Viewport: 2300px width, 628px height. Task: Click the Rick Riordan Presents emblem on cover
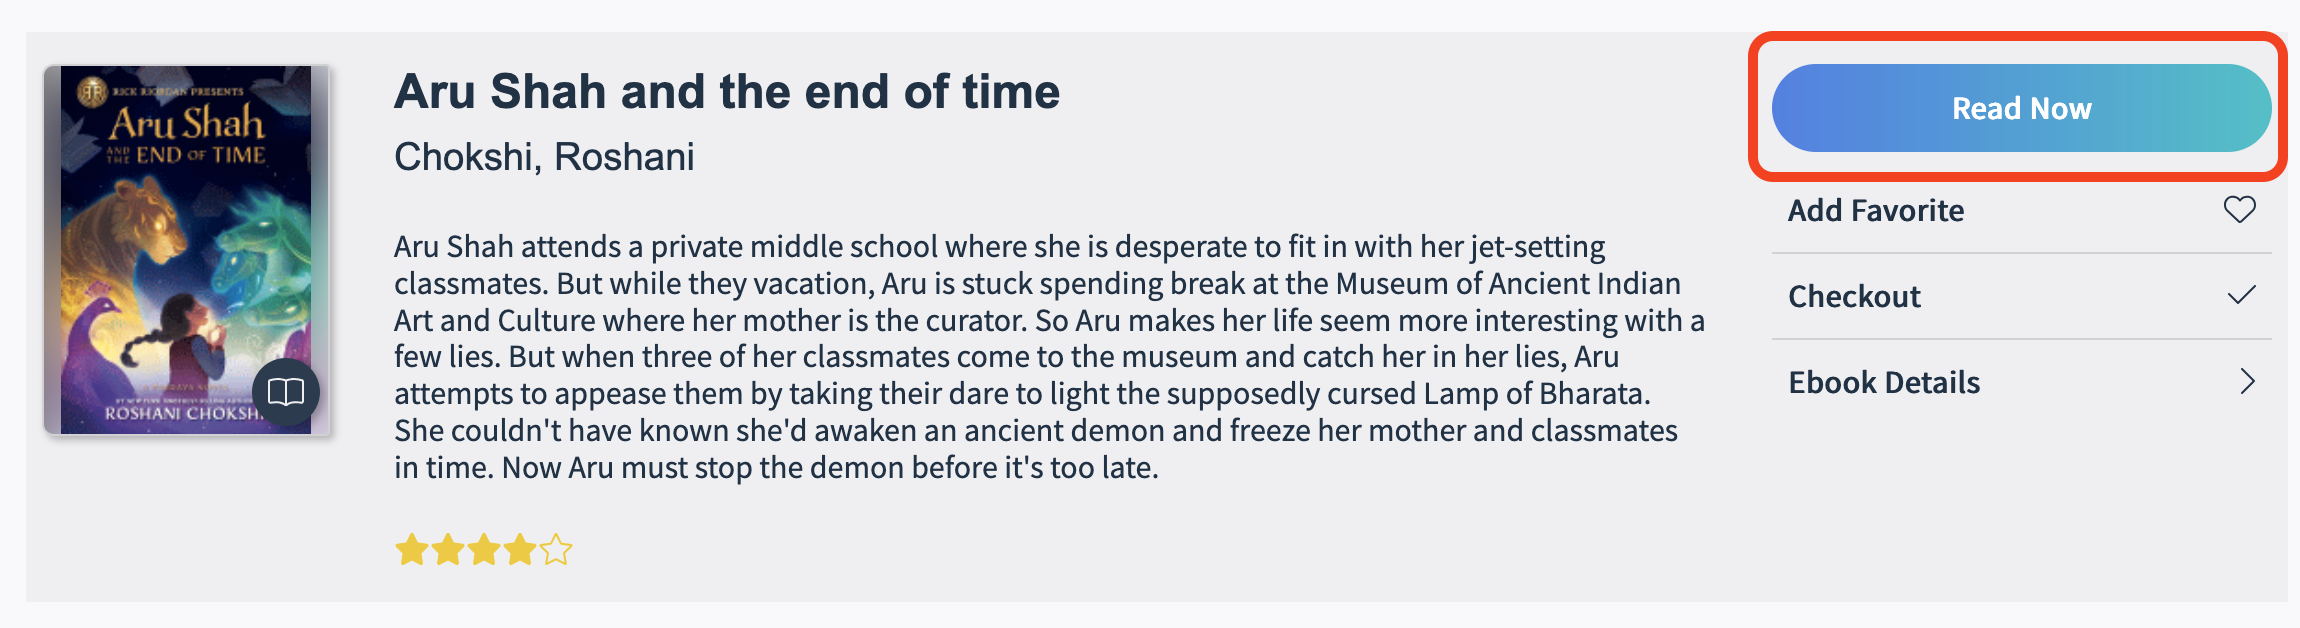pos(92,91)
